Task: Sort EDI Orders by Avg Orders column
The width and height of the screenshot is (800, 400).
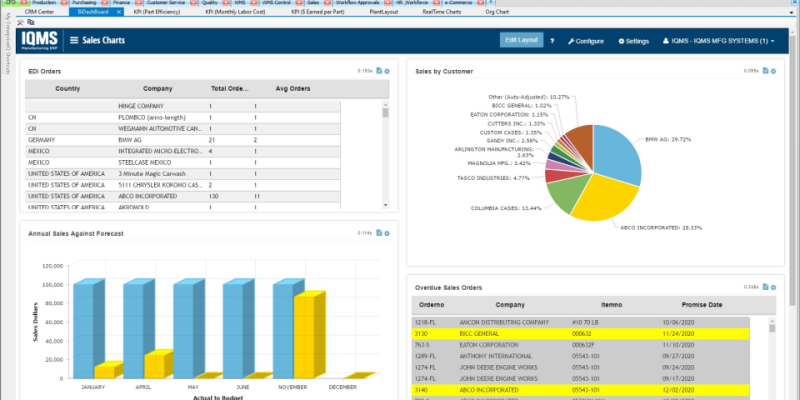Action: [293, 89]
